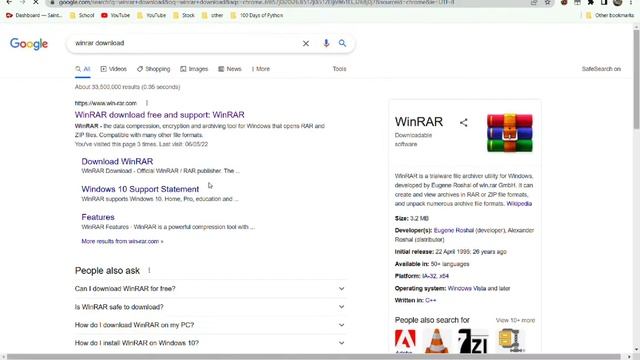Open the Features sitelink
The width and height of the screenshot is (640, 360).
(x=98, y=217)
